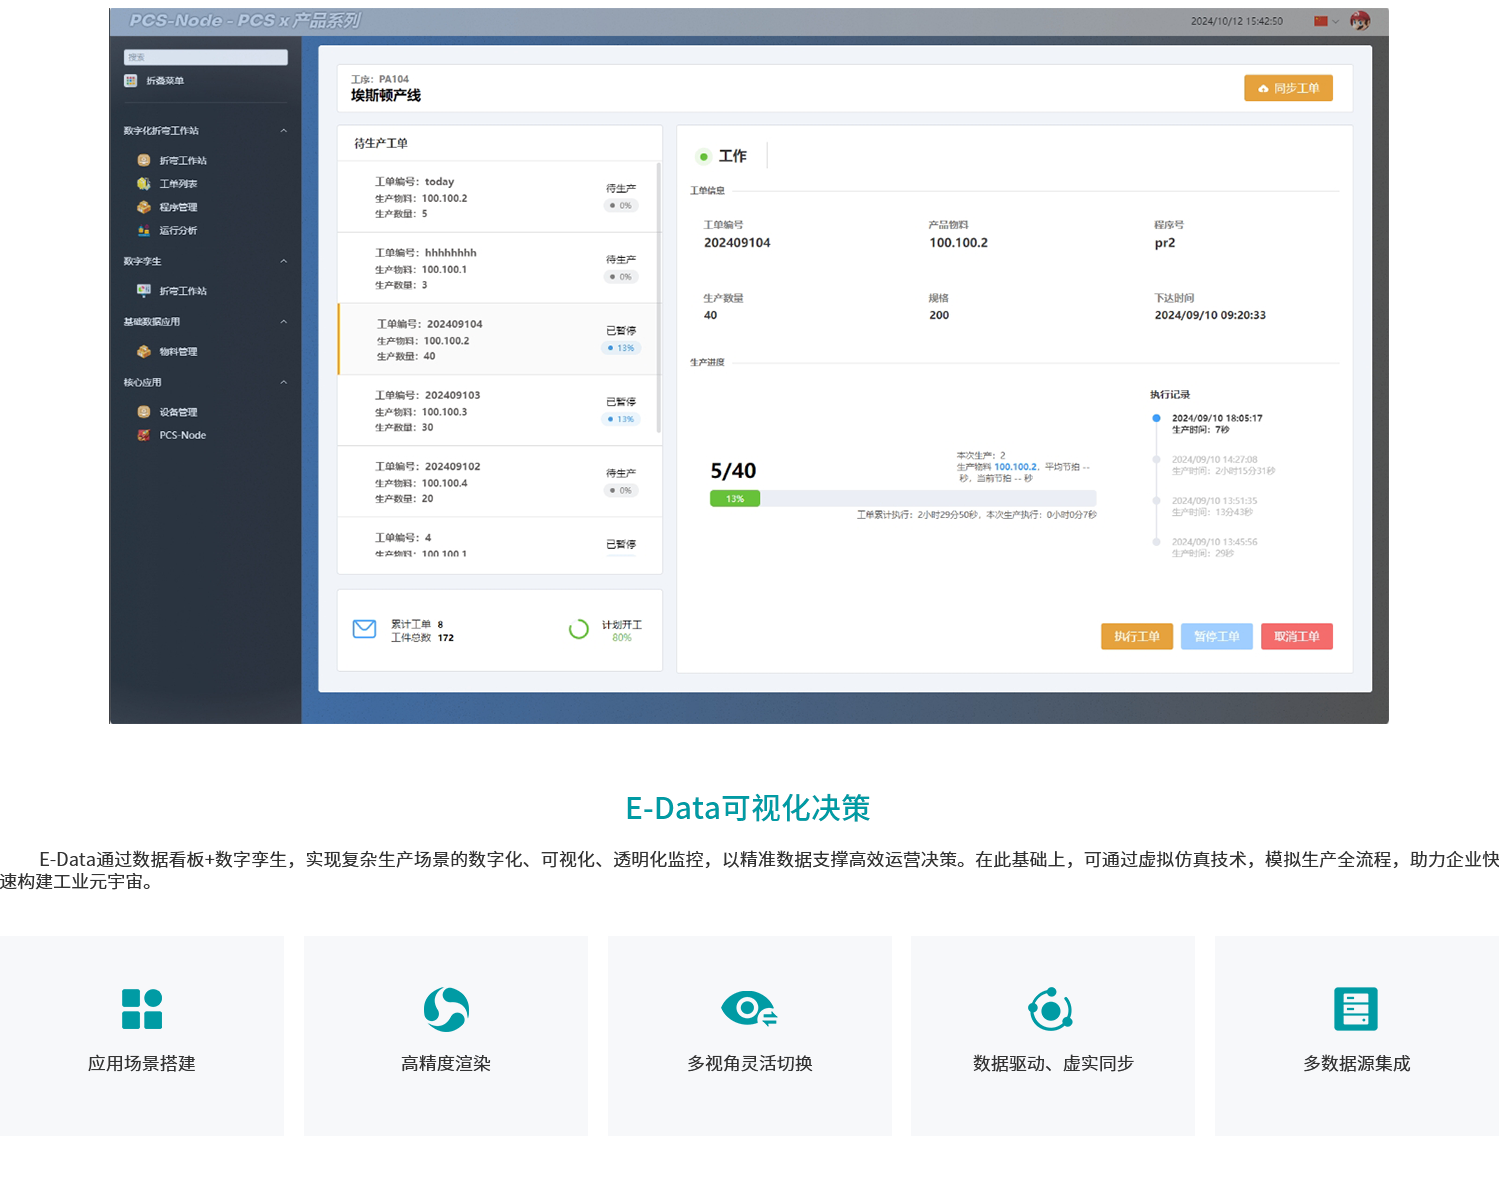
Task: Collapse the 数字化折弯工作站 menu group
Action: click(x=283, y=131)
